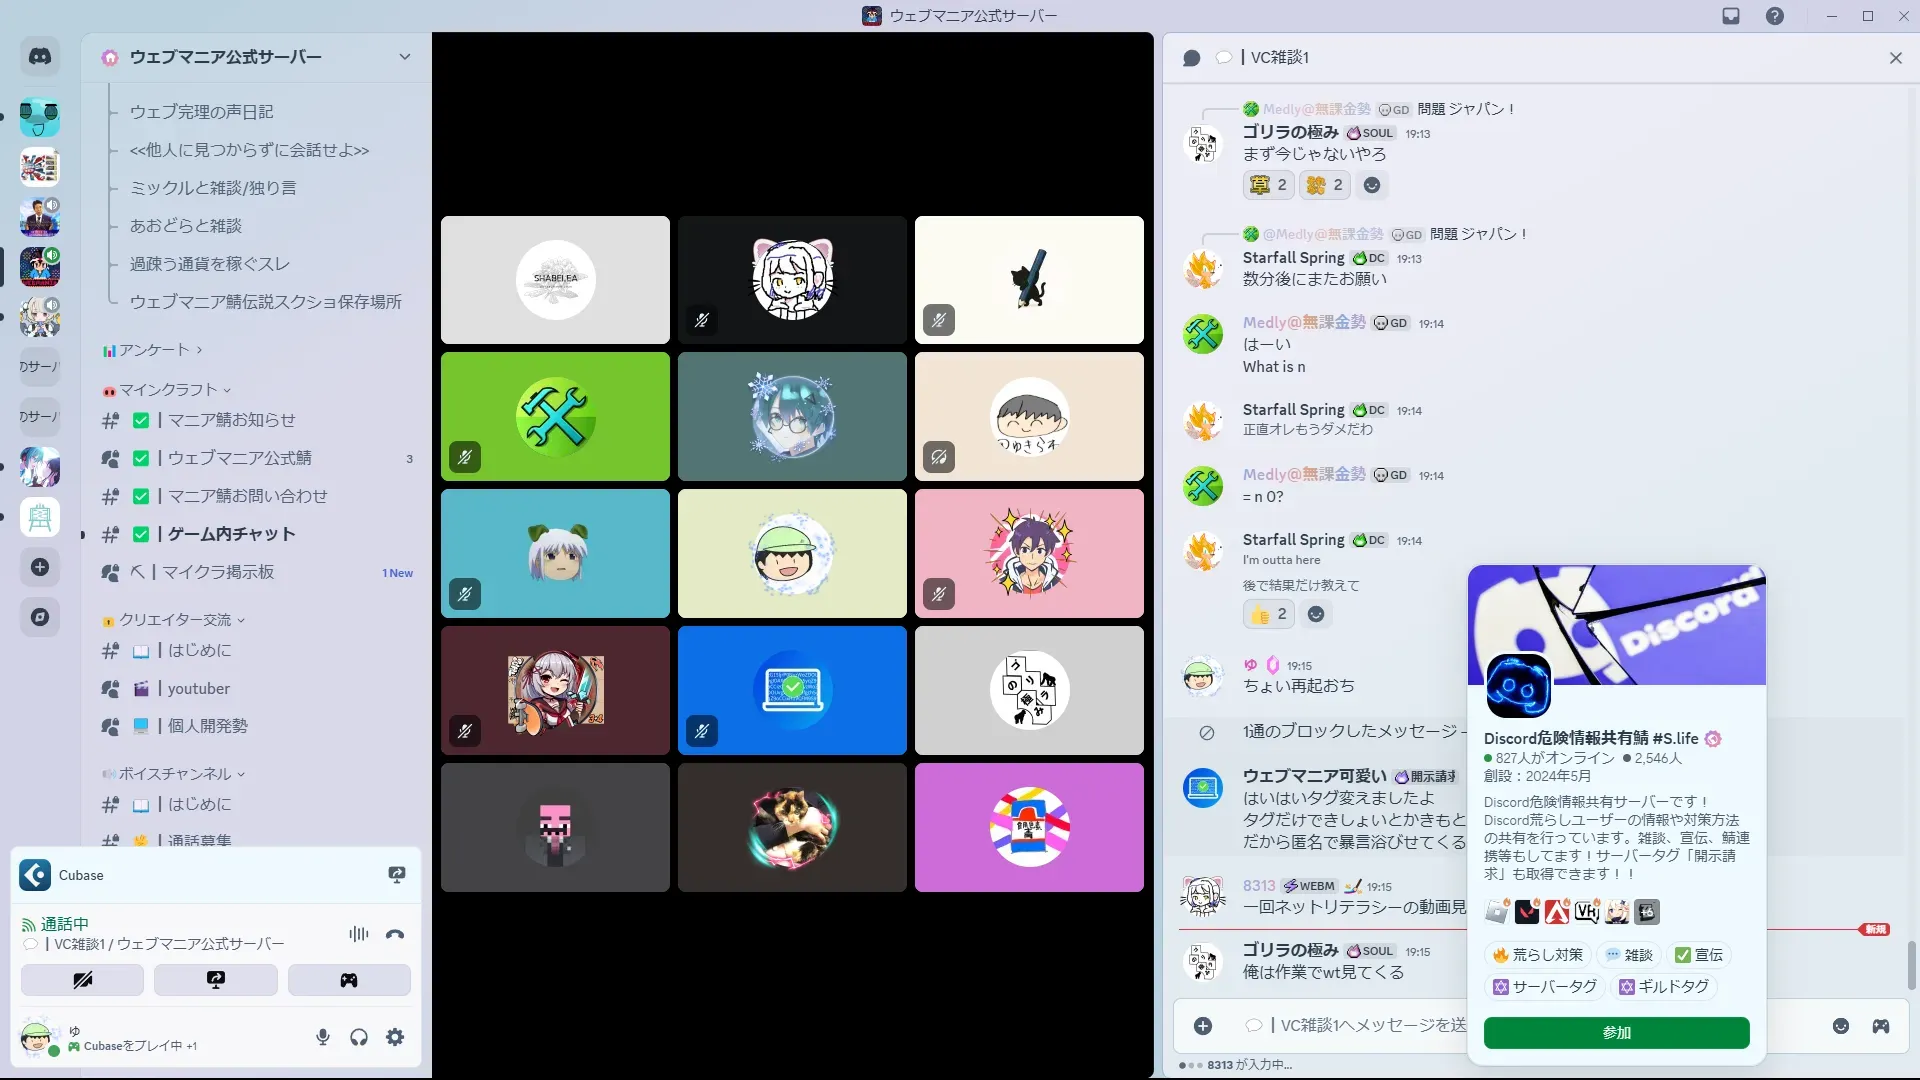Disconnect from voice call with hang-up icon

click(x=395, y=934)
